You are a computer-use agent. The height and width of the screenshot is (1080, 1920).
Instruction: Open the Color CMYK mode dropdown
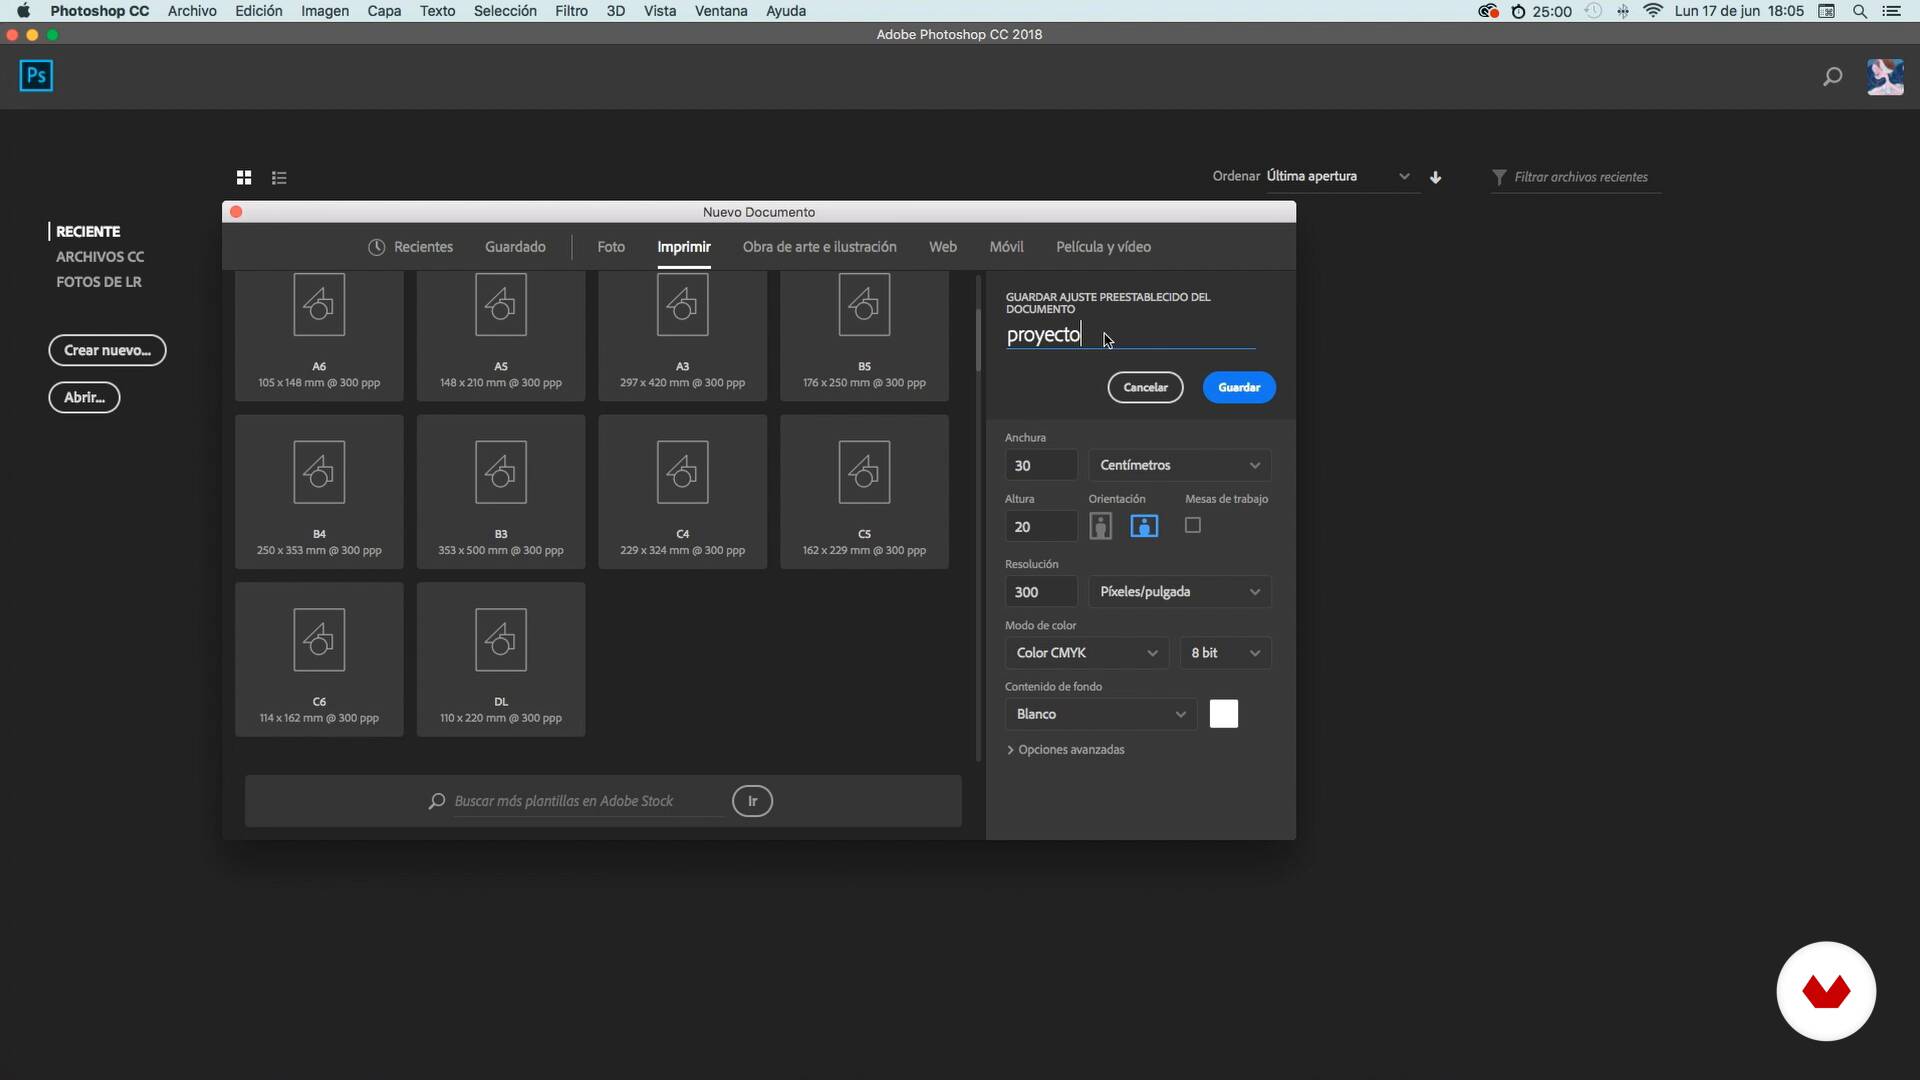point(1086,653)
